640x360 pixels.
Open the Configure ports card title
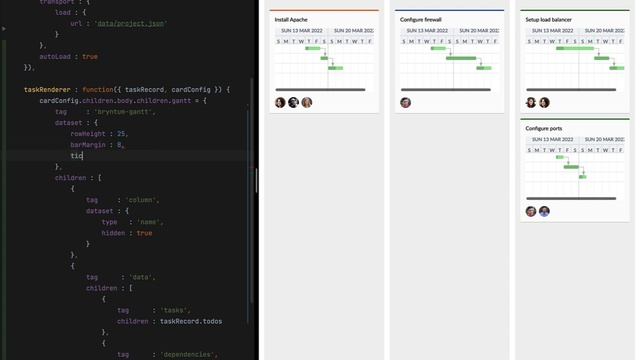coord(544,128)
